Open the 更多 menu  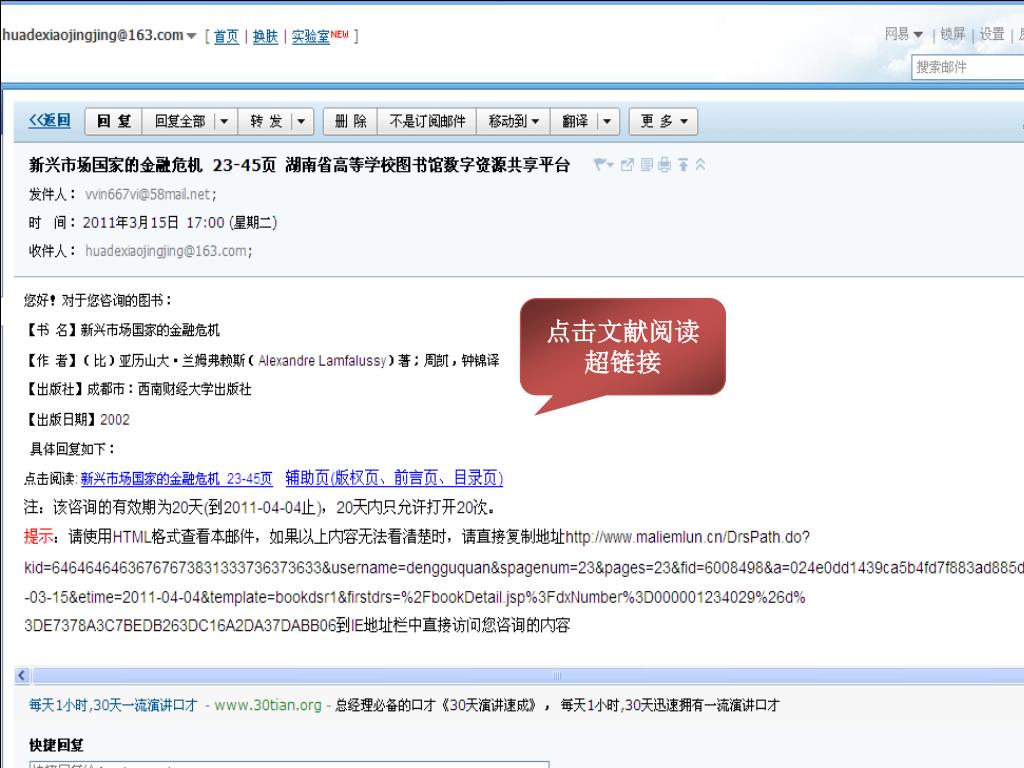pyautogui.click(x=664, y=121)
